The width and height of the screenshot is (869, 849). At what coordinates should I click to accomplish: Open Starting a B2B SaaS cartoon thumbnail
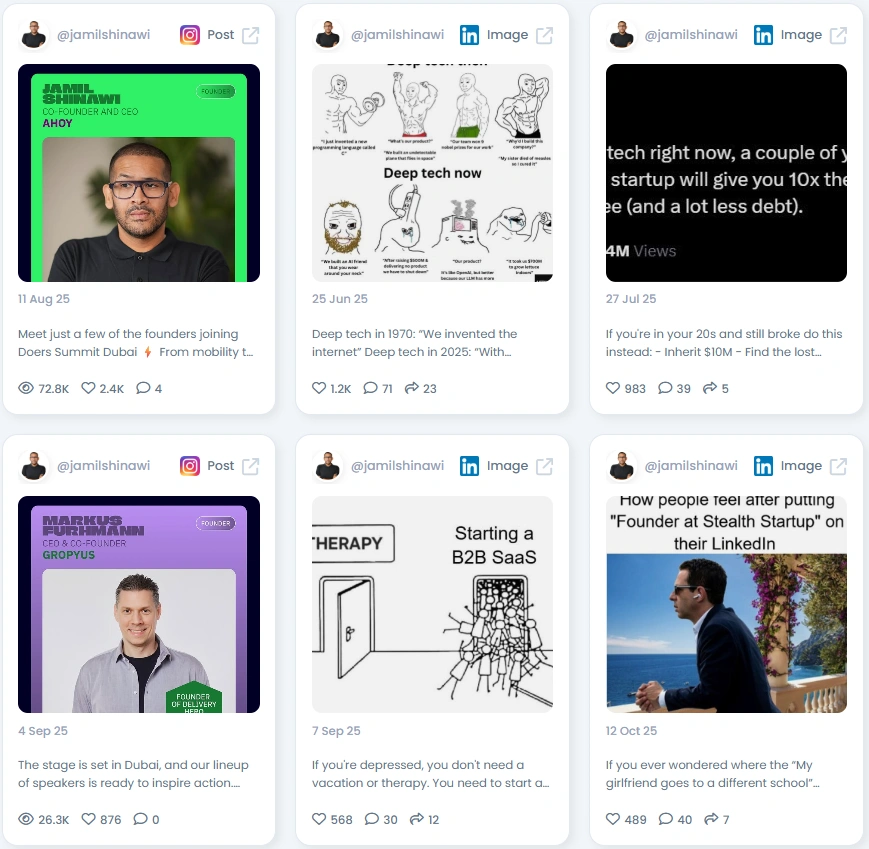[432, 604]
